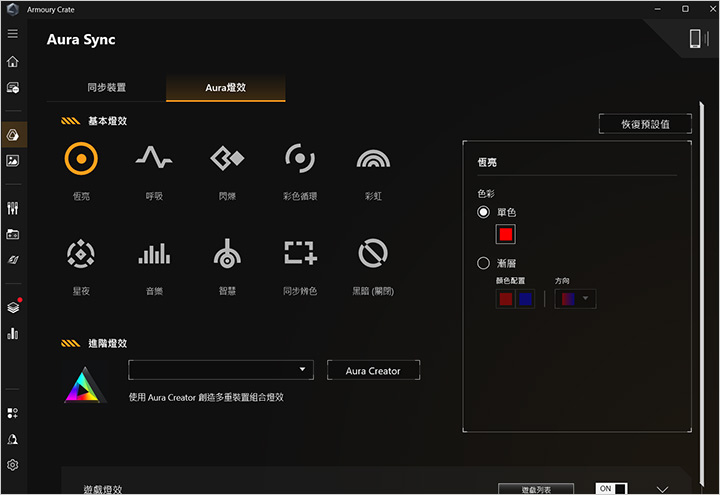Open Game Library icon in sidebar
The width and height of the screenshot is (720, 495).
coord(13,234)
